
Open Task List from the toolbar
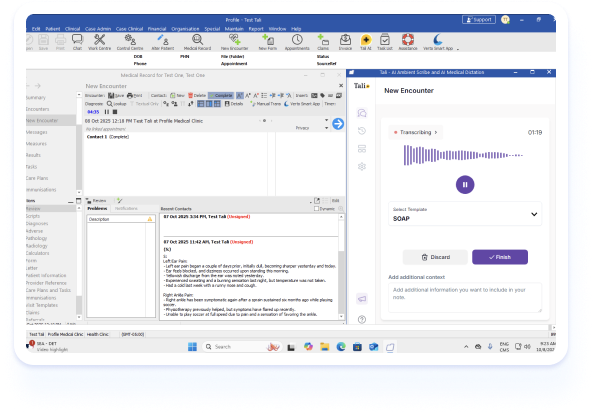pos(385,42)
